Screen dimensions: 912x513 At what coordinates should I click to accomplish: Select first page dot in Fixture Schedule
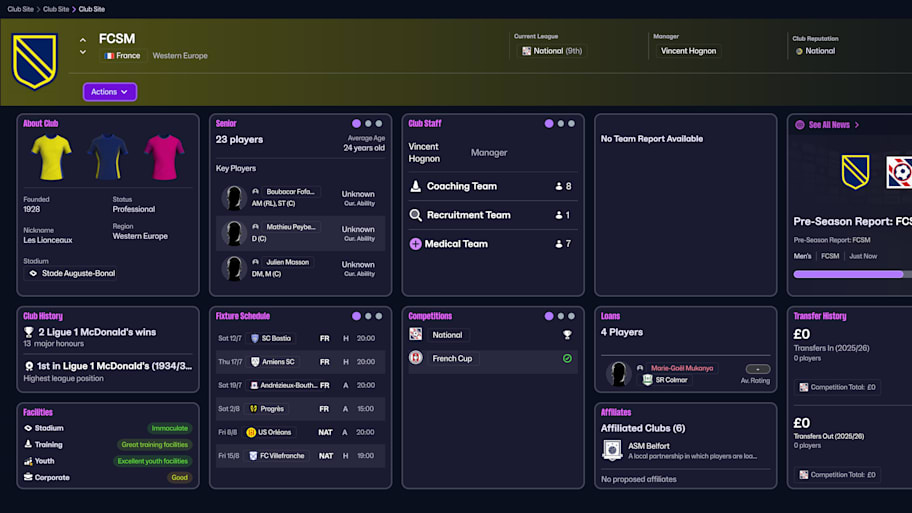pyautogui.click(x=357, y=316)
